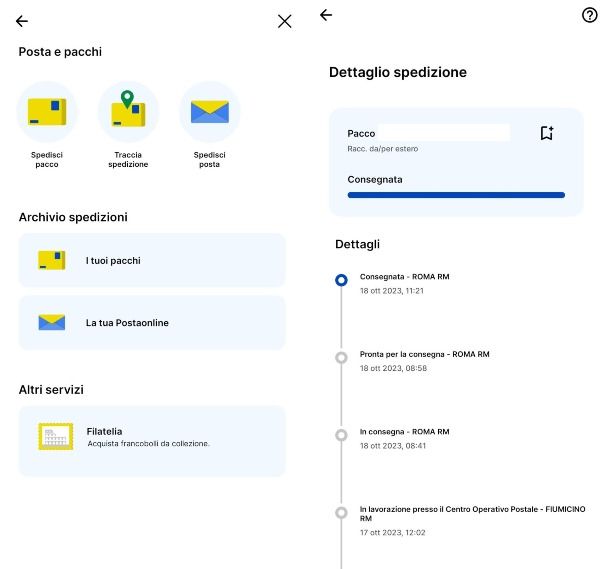
Task: Select the Dettaglio spedizione title
Action: click(x=398, y=72)
